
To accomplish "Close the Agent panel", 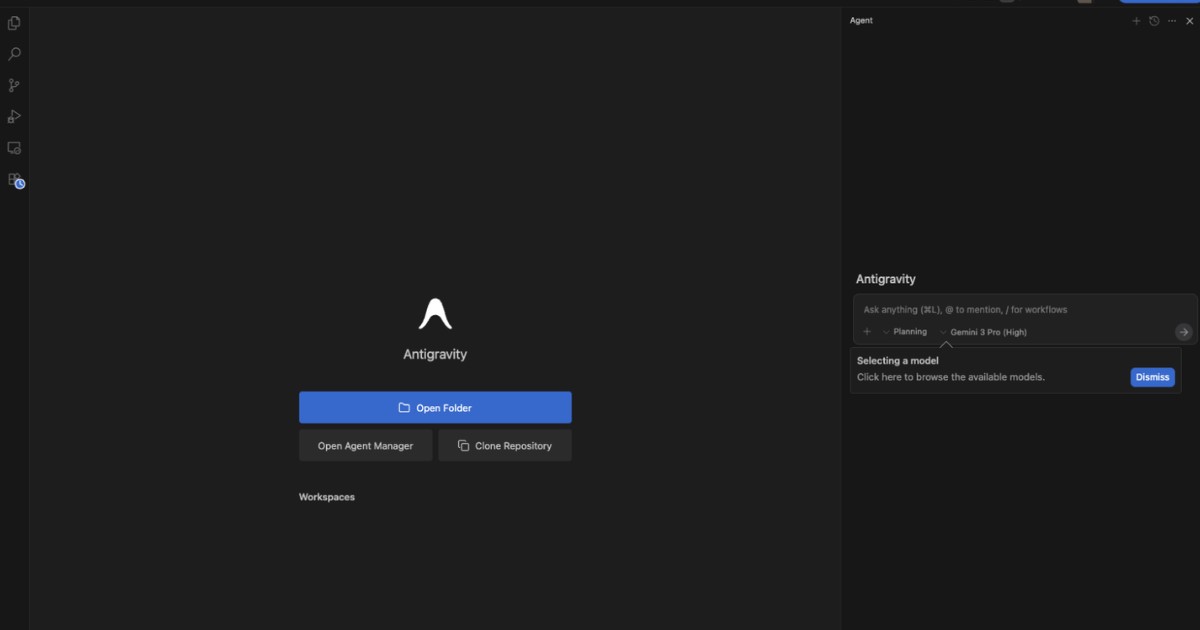I will pos(1190,21).
